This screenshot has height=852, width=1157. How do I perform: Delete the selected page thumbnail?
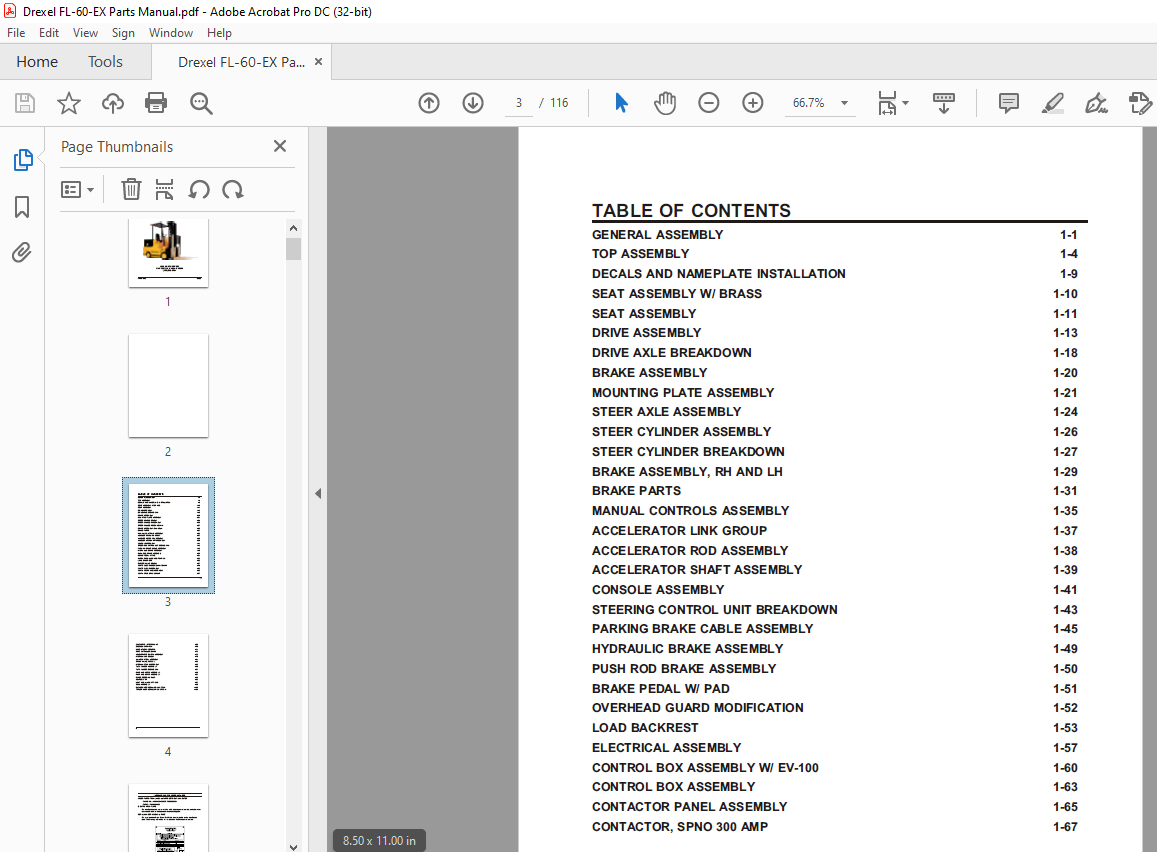(x=131, y=190)
